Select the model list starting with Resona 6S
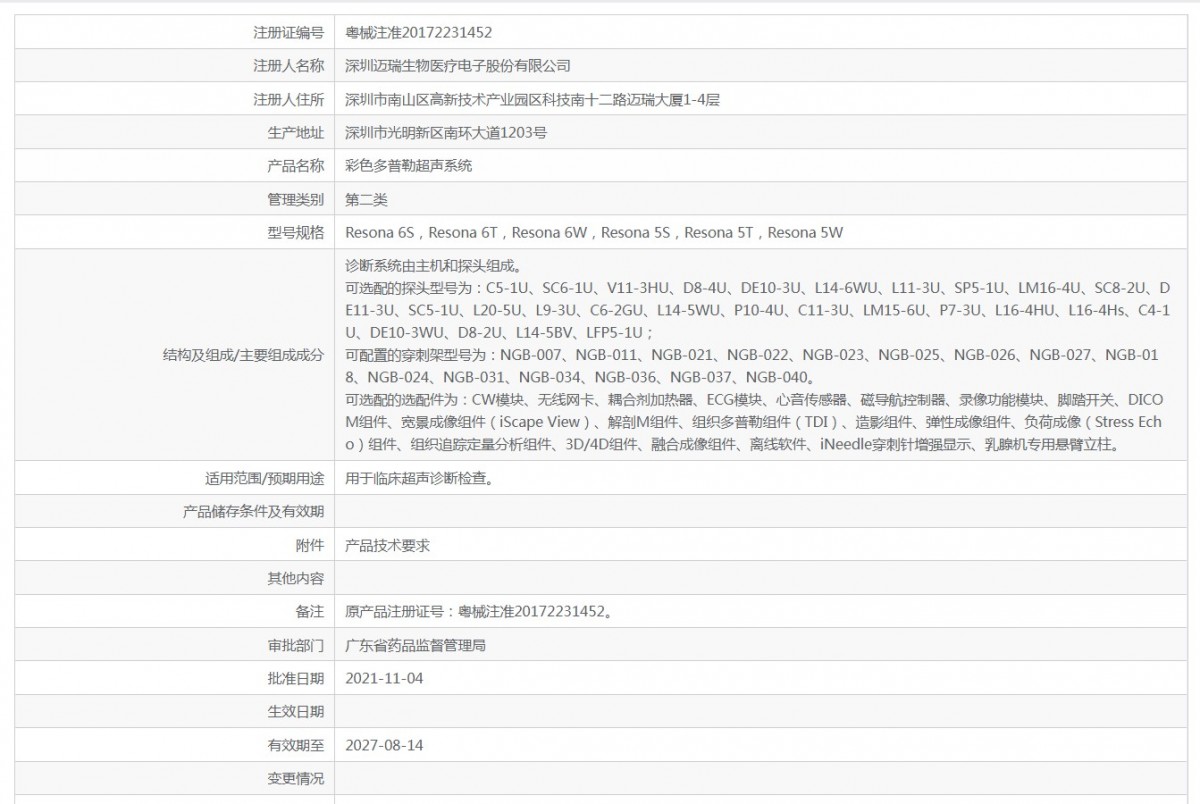Image resolution: width=1200 pixels, height=804 pixels. point(594,232)
